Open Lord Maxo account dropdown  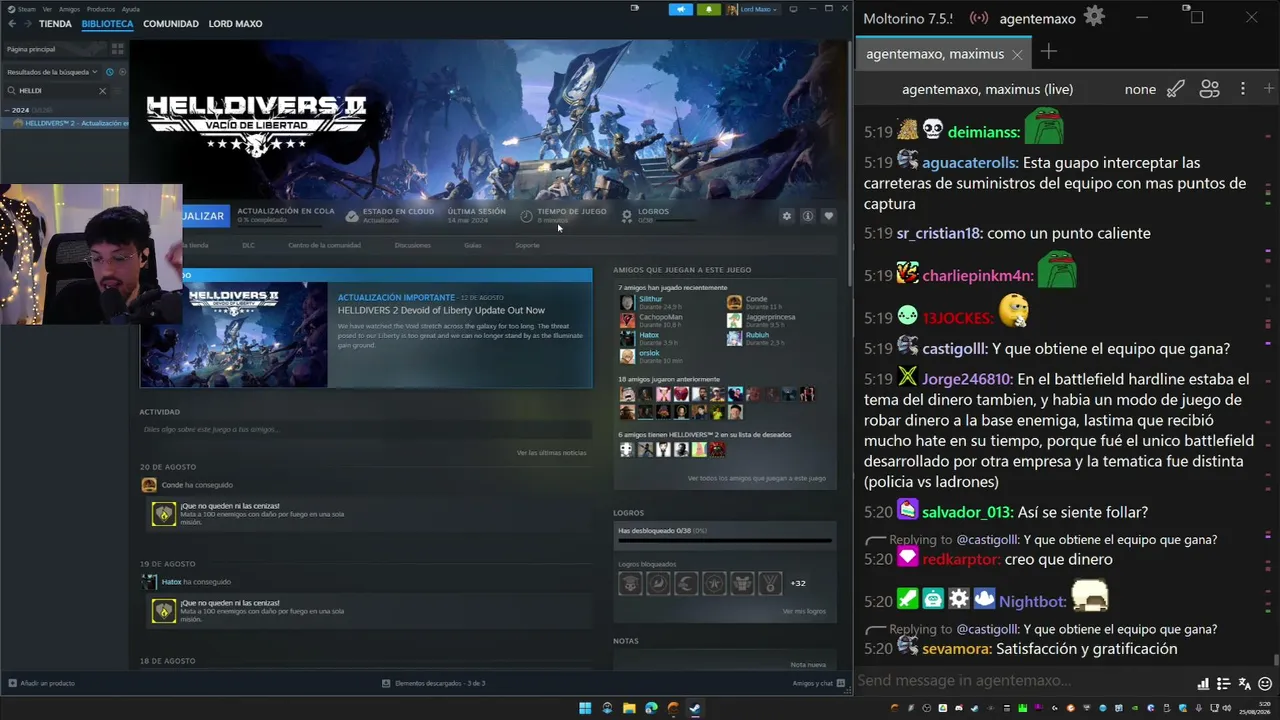pyautogui.click(x=752, y=9)
